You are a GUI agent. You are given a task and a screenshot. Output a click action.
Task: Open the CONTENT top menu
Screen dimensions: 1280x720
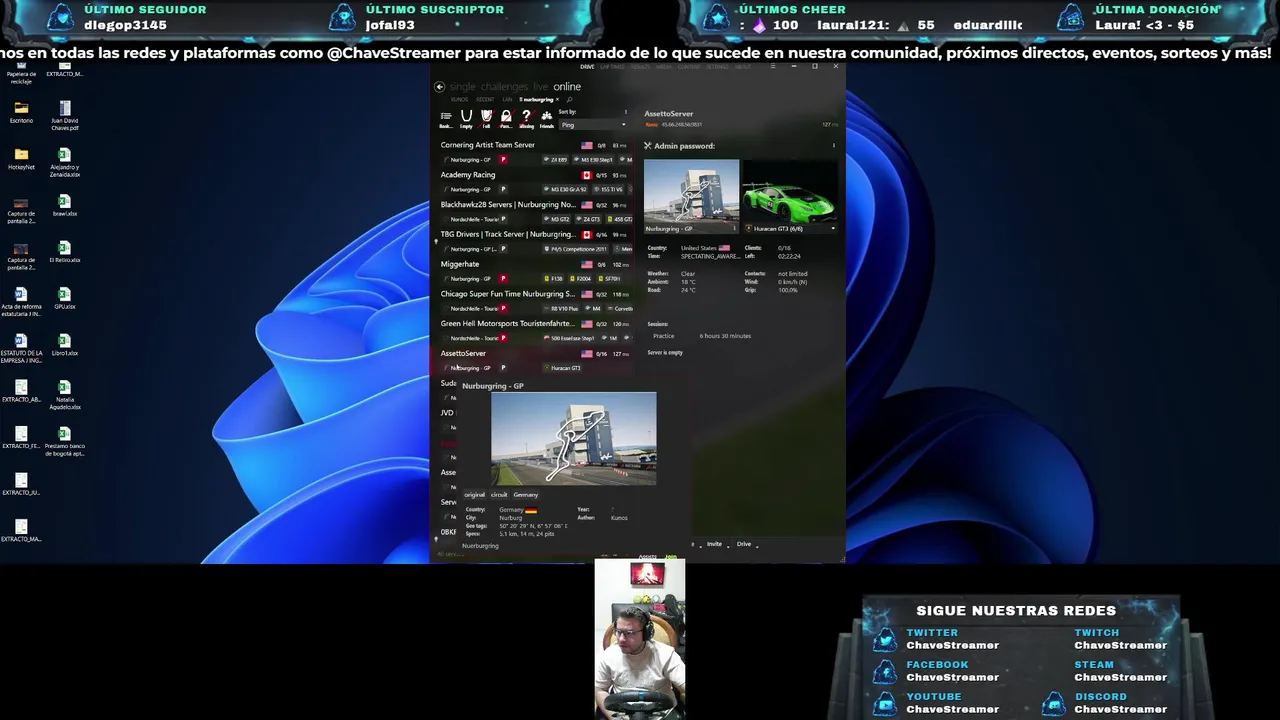(x=689, y=67)
